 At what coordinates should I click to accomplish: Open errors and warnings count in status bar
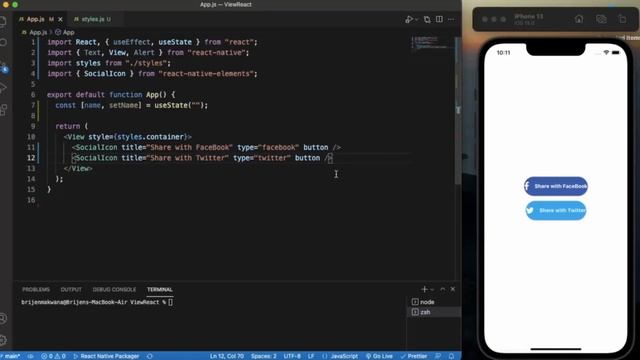click(53, 356)
